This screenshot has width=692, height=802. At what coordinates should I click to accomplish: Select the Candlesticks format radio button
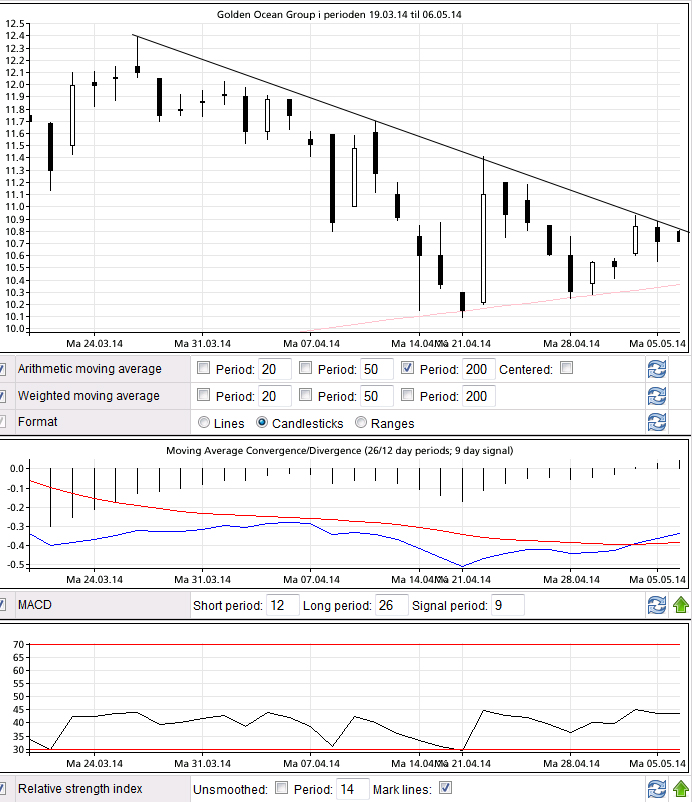tap(263, 423)
